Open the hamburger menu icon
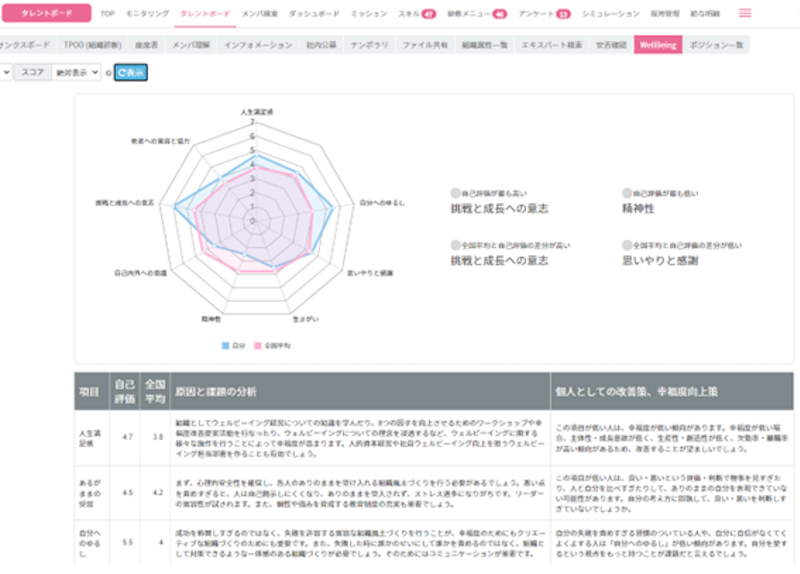The height and width of the screenshot is (574, 800). click(x=745, y=14)
